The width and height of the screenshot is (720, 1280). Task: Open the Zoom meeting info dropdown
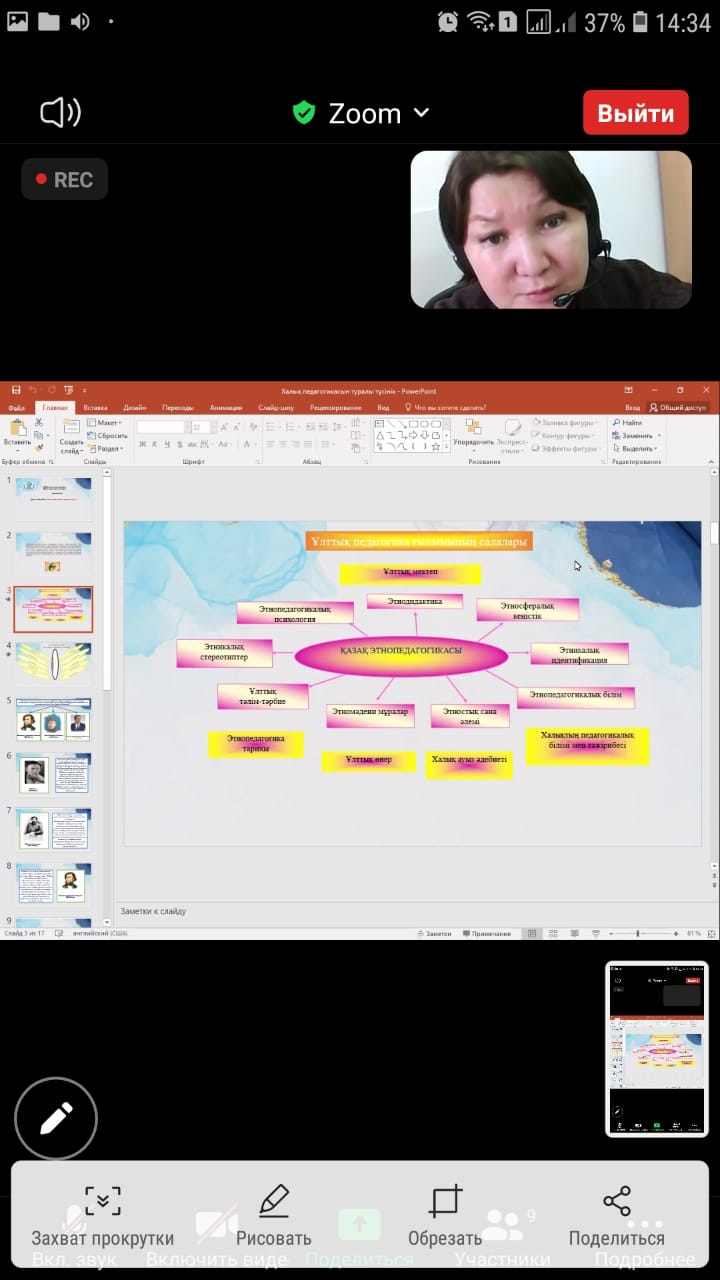click(379, 113)
